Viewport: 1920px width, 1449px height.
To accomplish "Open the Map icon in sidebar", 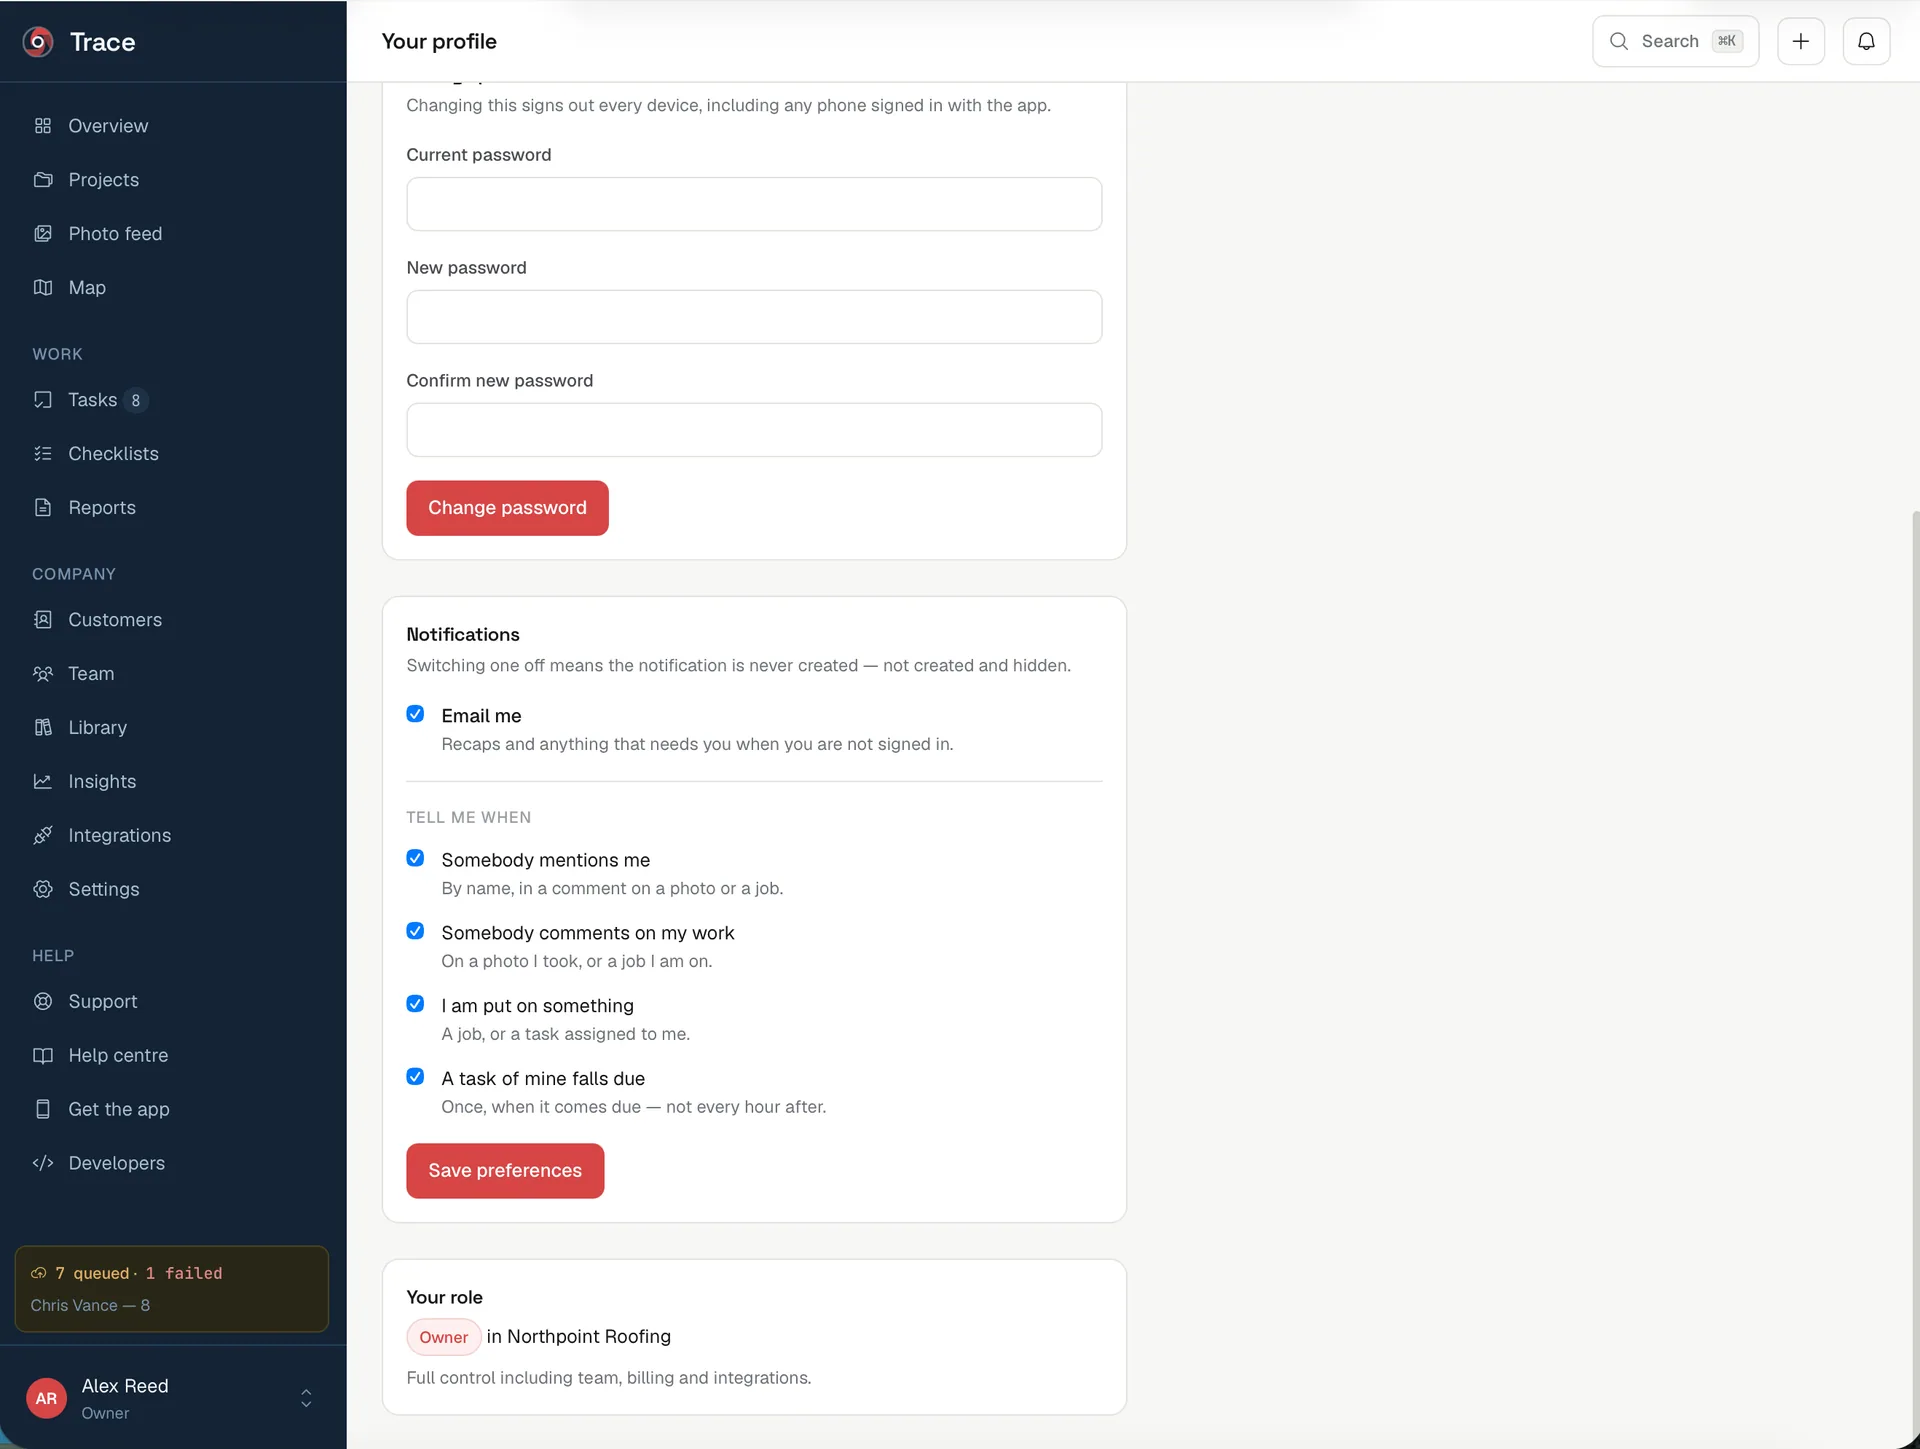I will pos(43,288).
